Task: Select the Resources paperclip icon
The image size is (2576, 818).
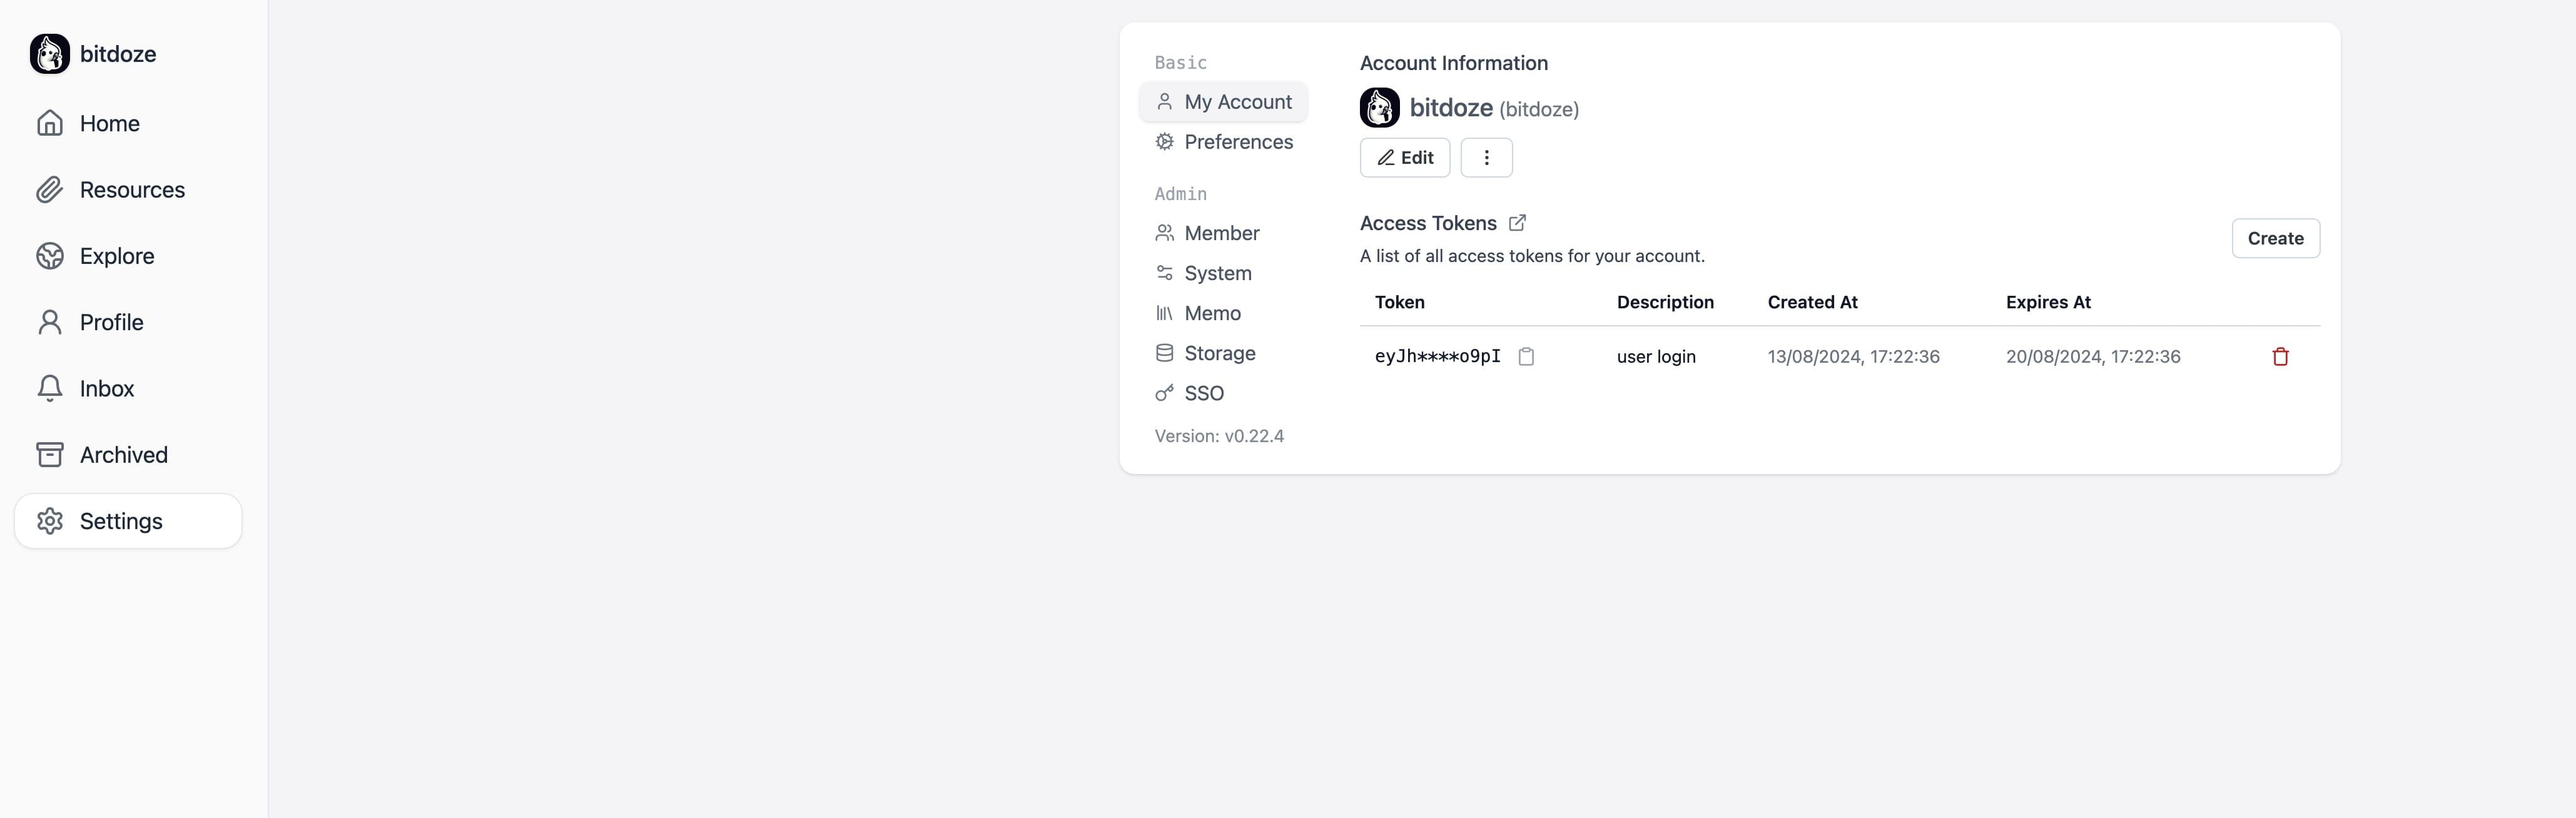Action: click(x=50, y=189)
